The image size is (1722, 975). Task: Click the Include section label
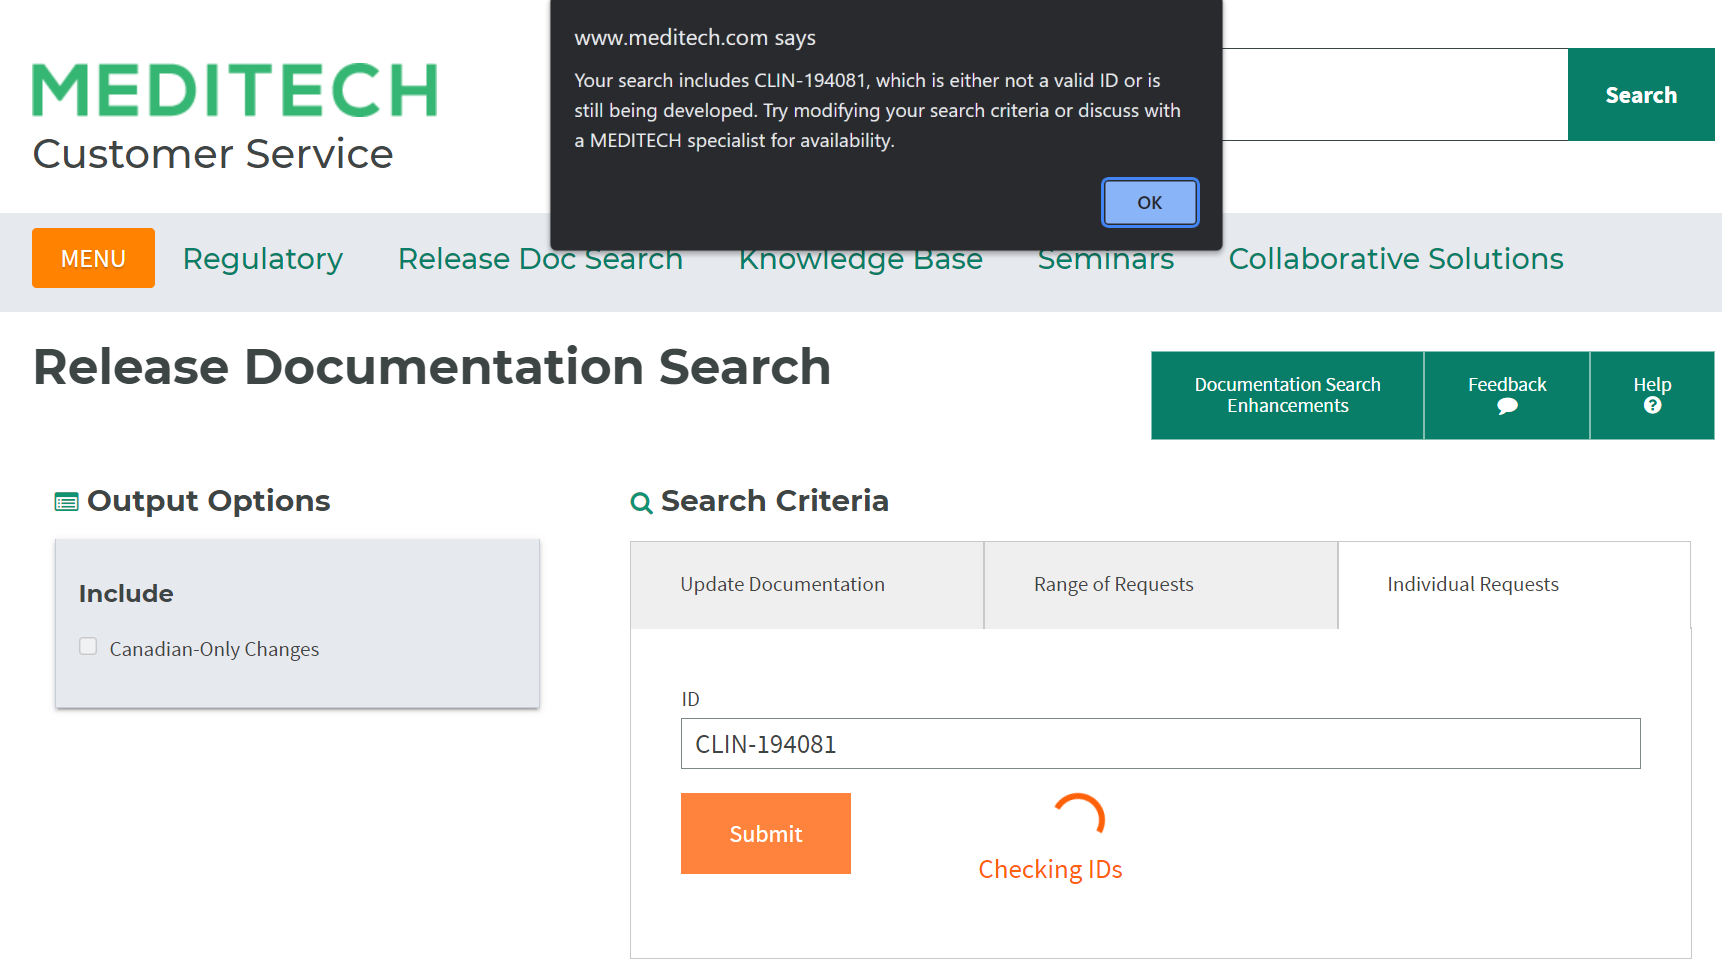(x=126, y=594)
